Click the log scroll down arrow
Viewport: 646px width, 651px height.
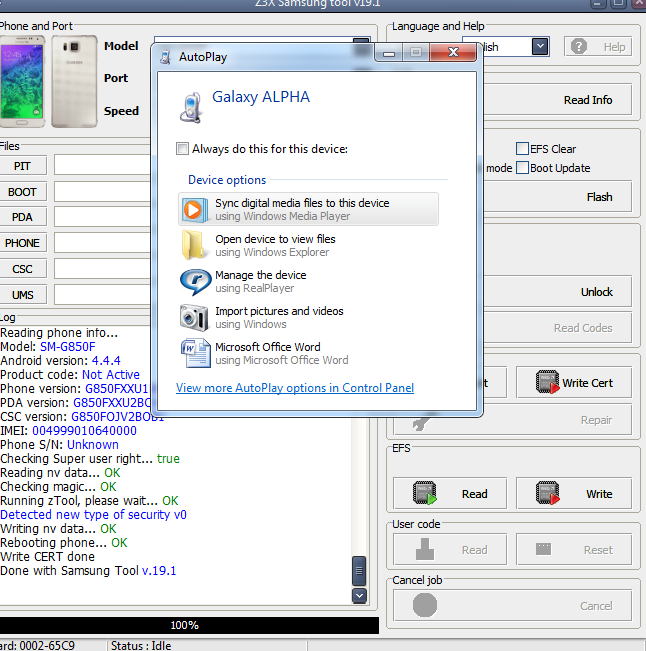(x=359, y=596)
